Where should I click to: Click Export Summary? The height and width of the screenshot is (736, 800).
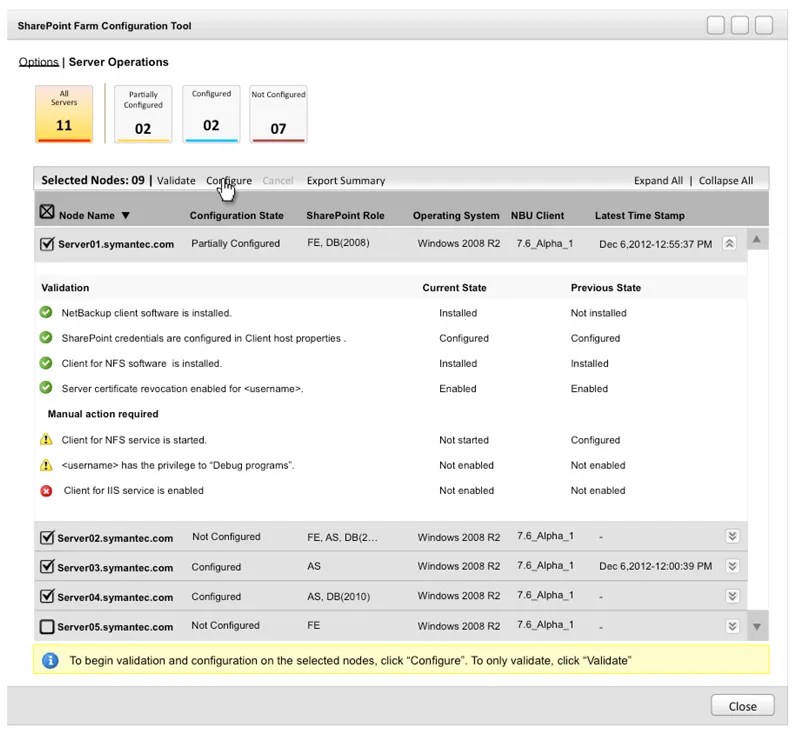point(346,181)
